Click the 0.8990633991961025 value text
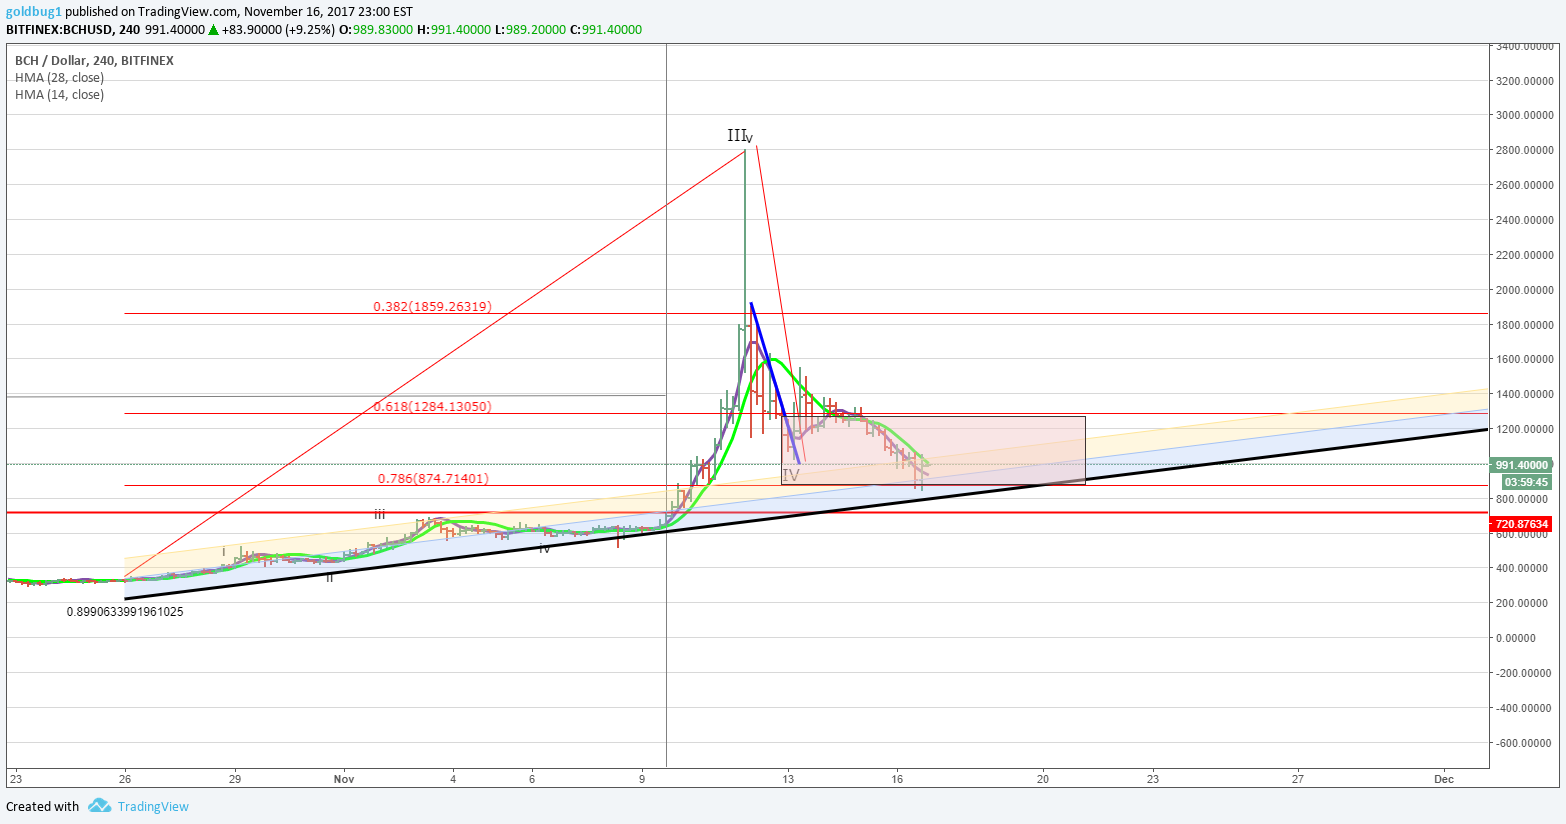Image resolution: width=1566 pixels, height=824 pixels. coord(125,612)
